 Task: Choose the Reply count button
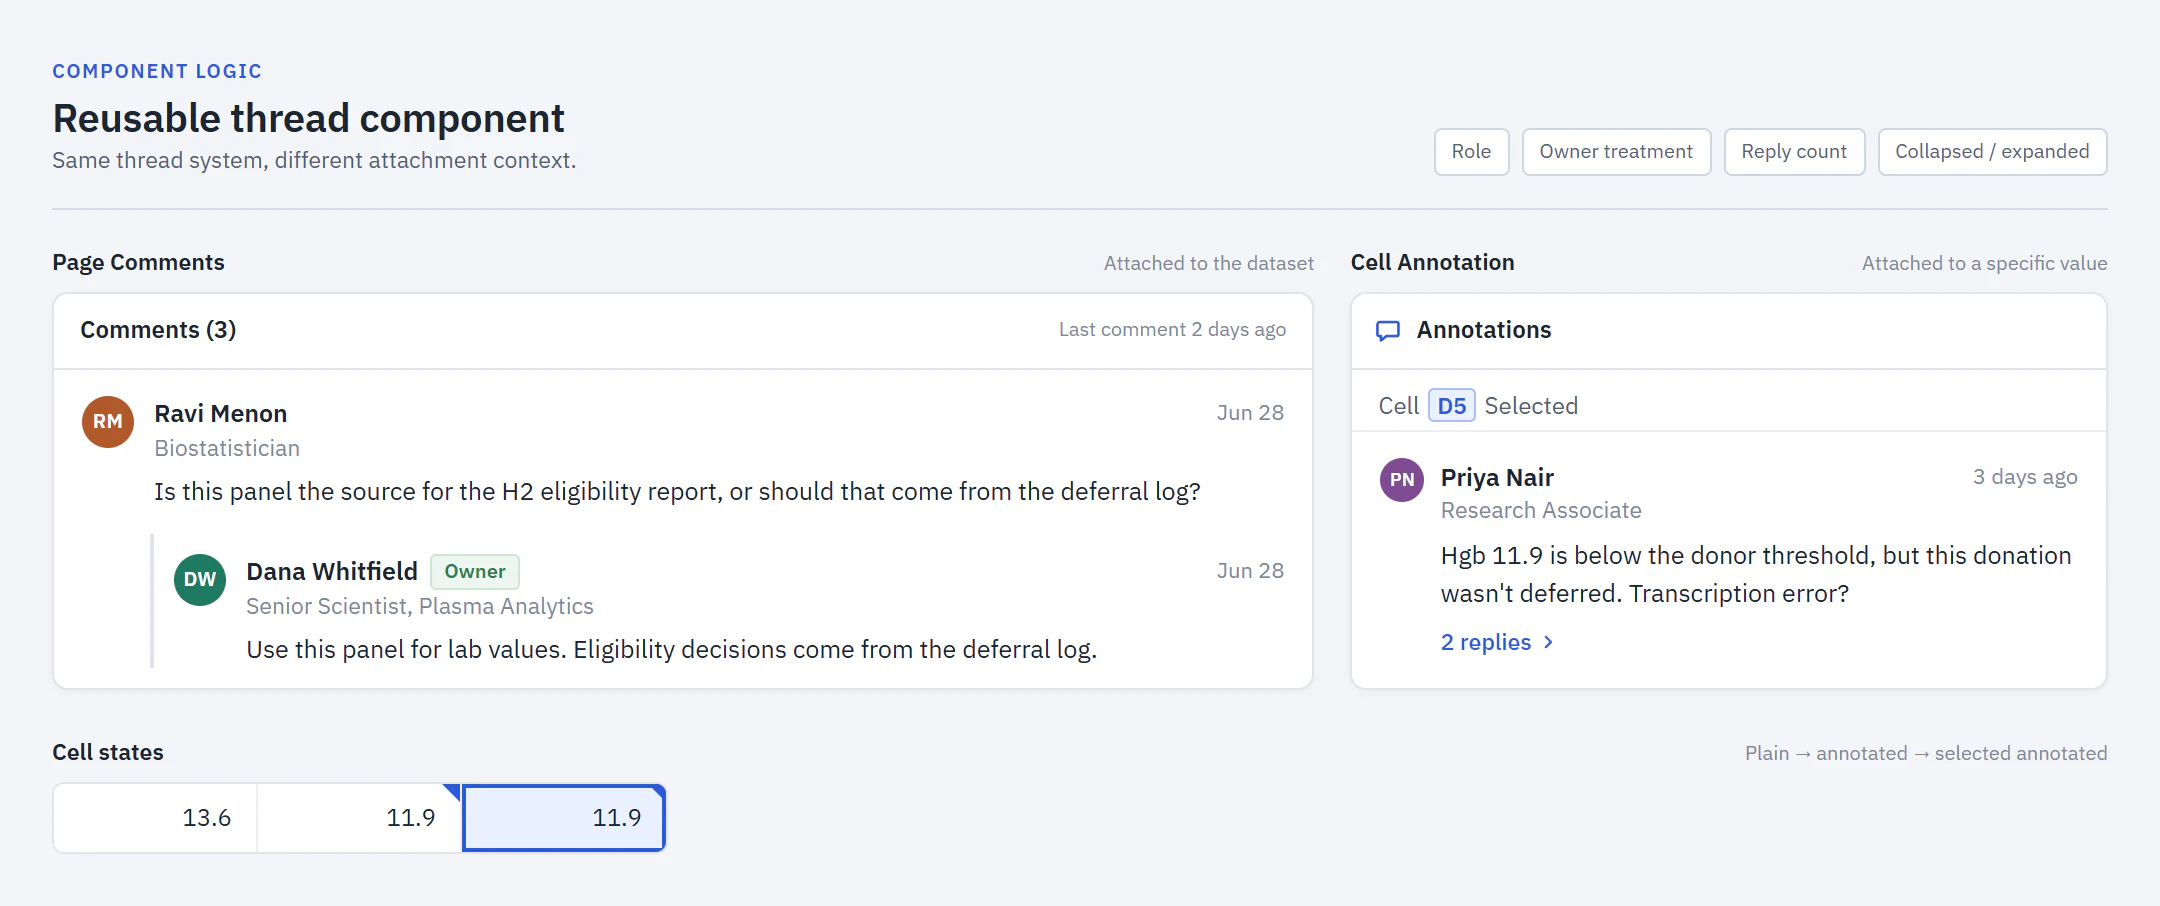(x=1794, y=152)
